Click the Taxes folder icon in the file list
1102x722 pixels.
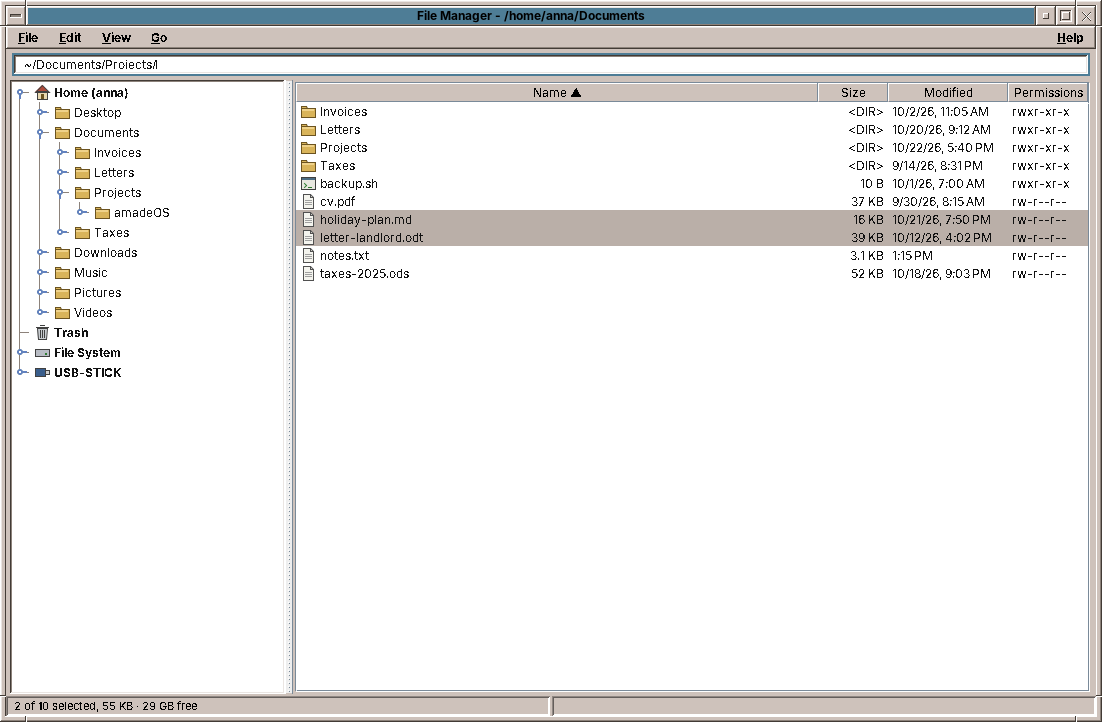[x=308, y=166]
